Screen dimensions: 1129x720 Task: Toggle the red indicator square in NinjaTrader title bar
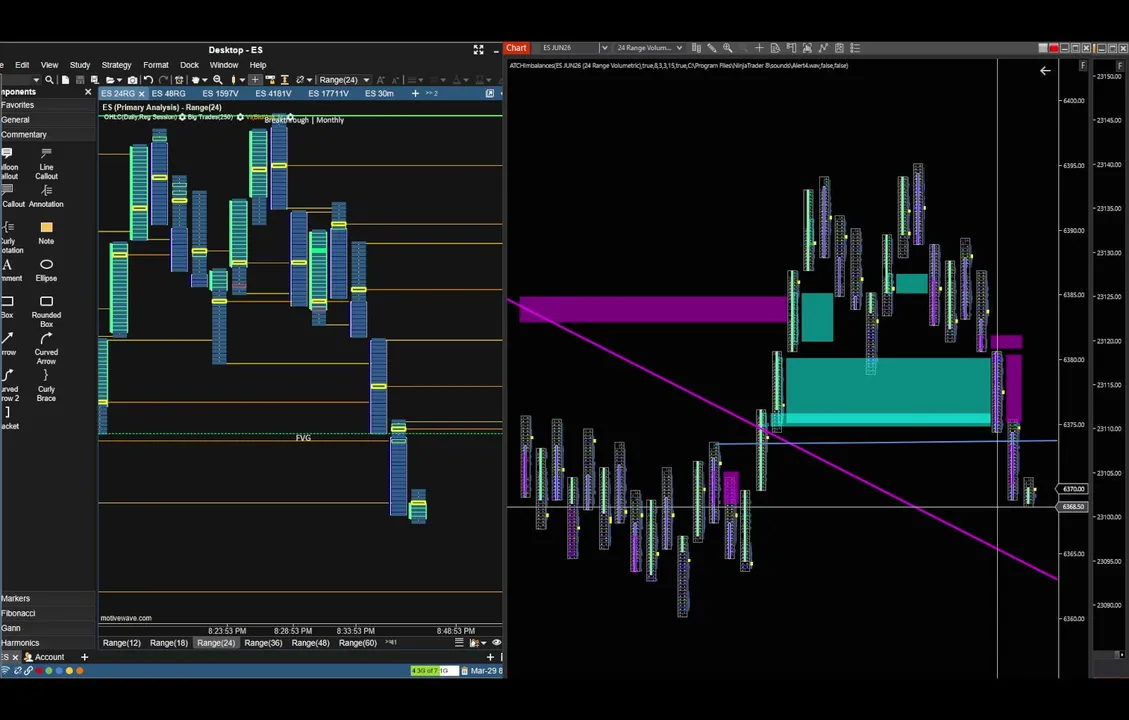pyautogui.click(x=1053, y=48)
